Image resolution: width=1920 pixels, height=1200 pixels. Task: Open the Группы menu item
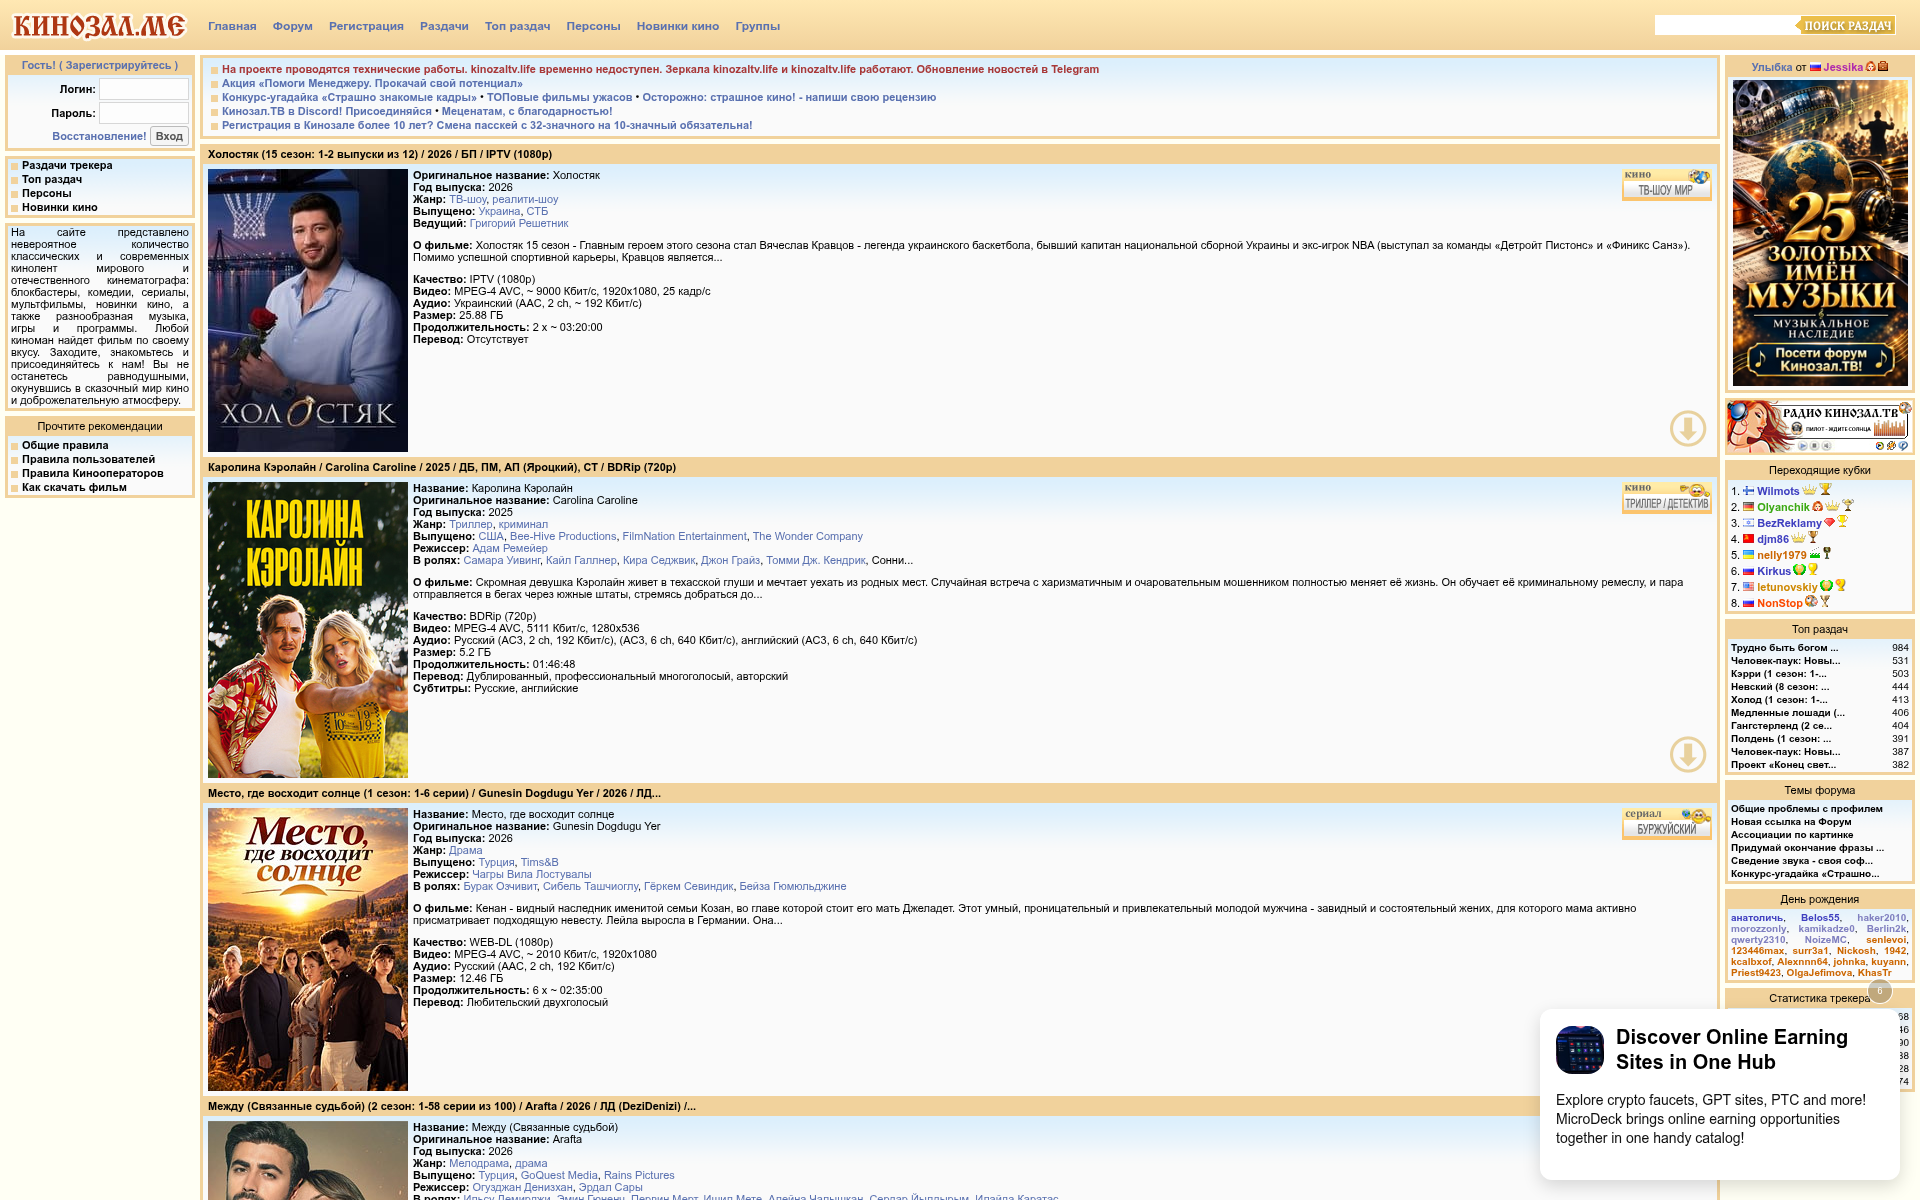757,26
